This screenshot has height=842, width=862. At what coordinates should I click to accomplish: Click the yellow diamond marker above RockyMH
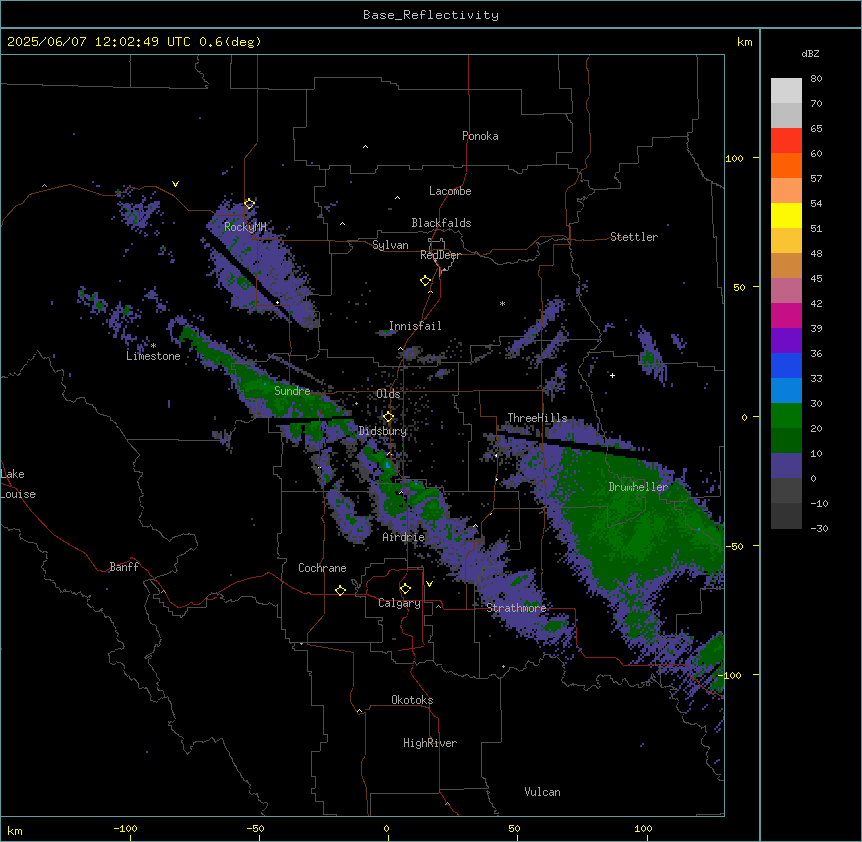(249, 204)
